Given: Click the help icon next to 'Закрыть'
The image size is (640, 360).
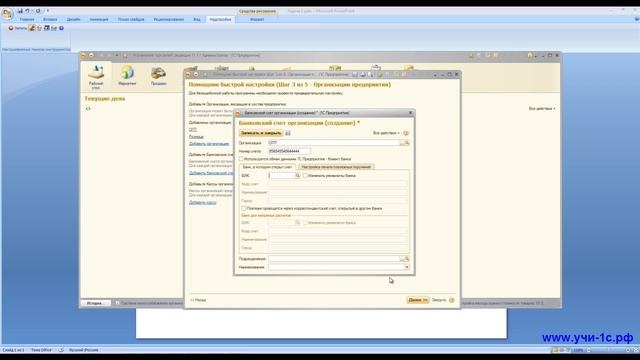Looking at the screenshot, I should (452, 300).
